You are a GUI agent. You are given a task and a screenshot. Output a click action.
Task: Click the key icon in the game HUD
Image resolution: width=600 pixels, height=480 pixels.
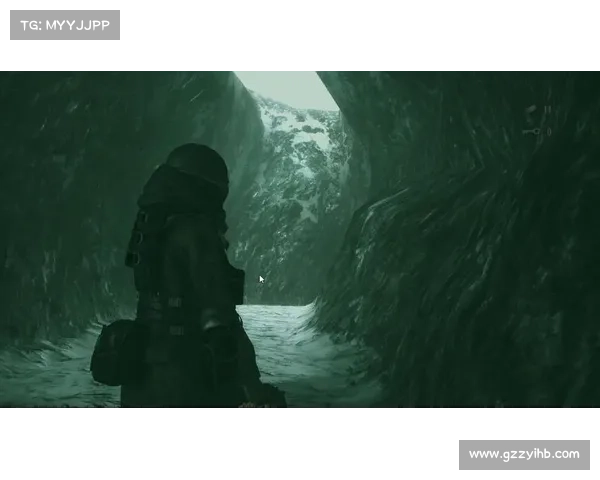coord(531,131)
